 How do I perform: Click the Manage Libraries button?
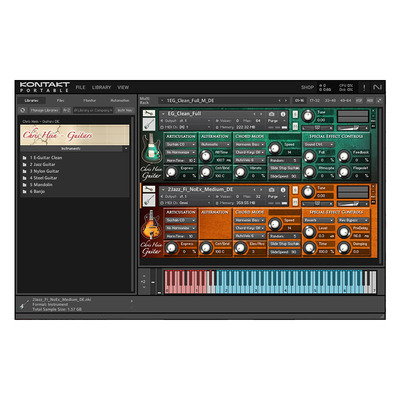click(44, 110)
